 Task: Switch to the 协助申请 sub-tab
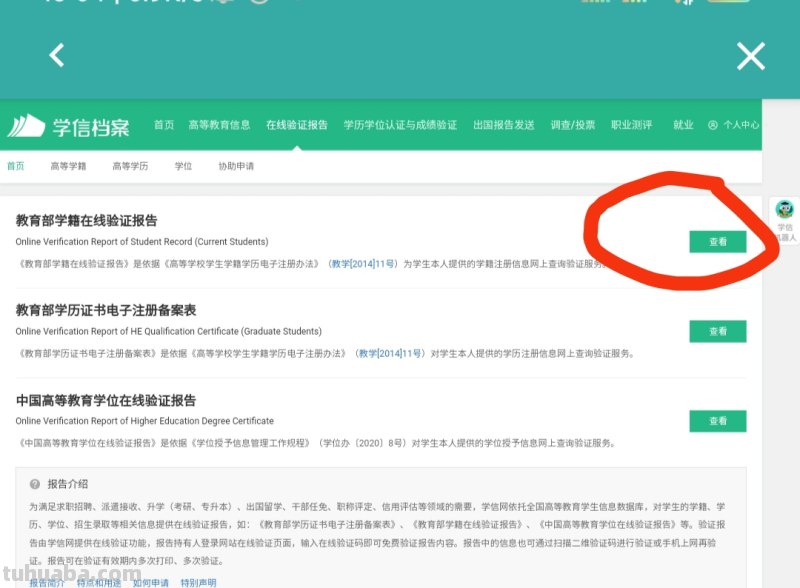coord(236,166)
